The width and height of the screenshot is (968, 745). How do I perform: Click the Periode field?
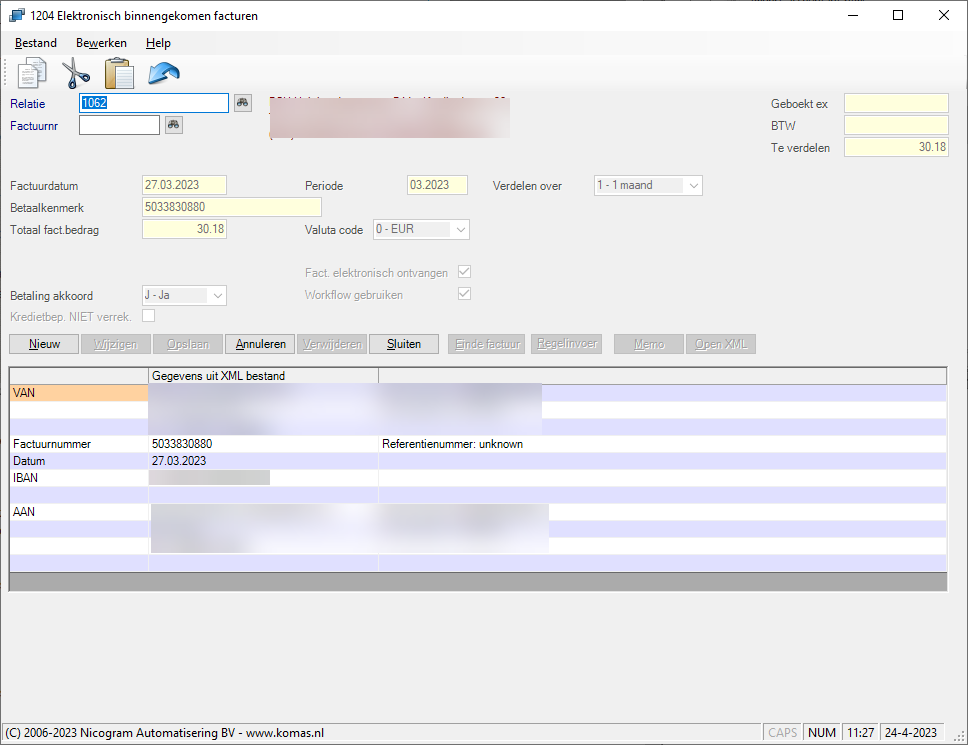tap(437, 185)
